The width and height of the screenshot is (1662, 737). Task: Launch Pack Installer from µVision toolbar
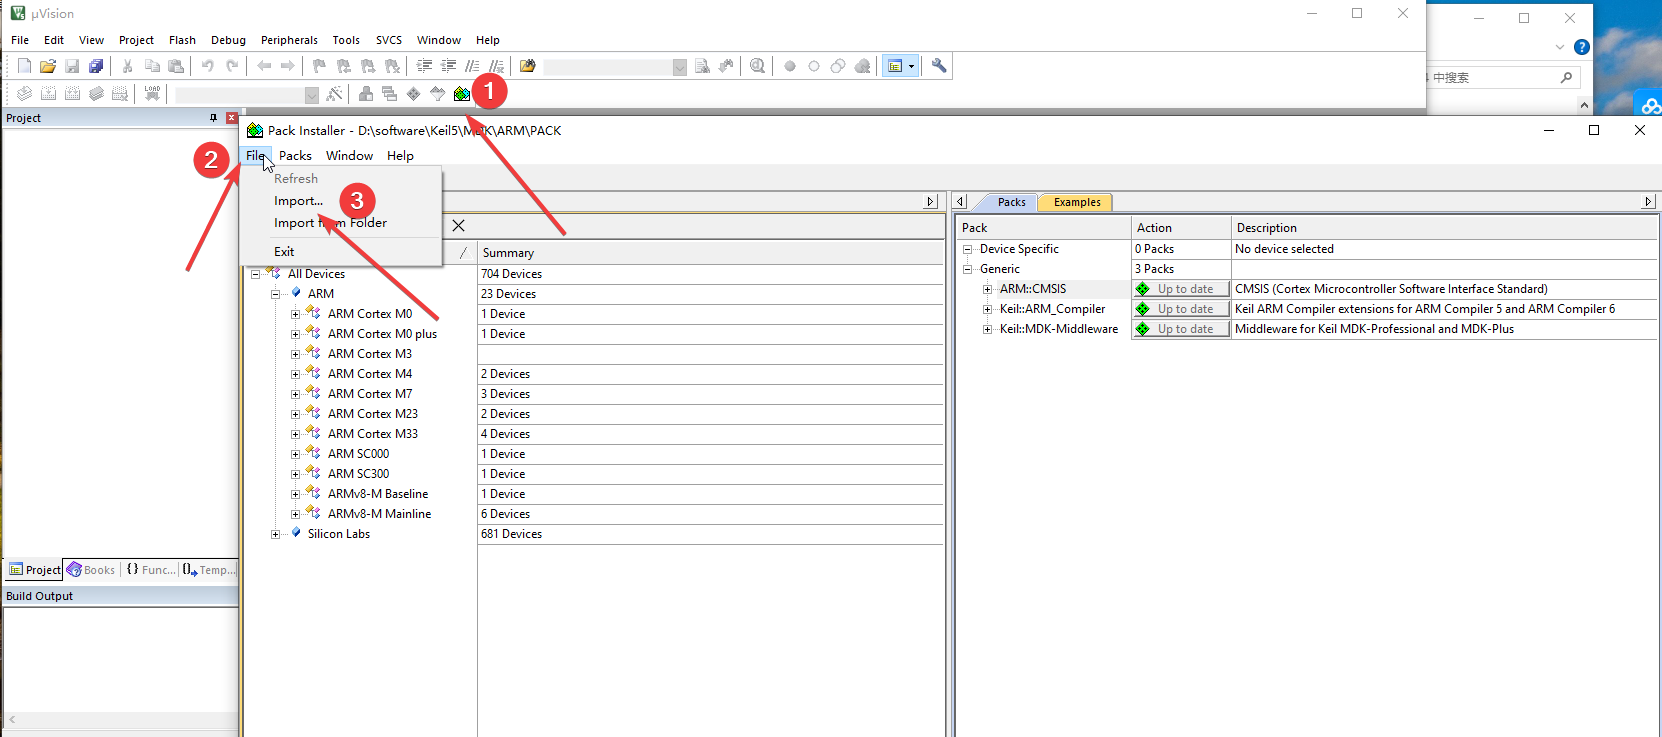pyautogui.click(x=461, y=94)
